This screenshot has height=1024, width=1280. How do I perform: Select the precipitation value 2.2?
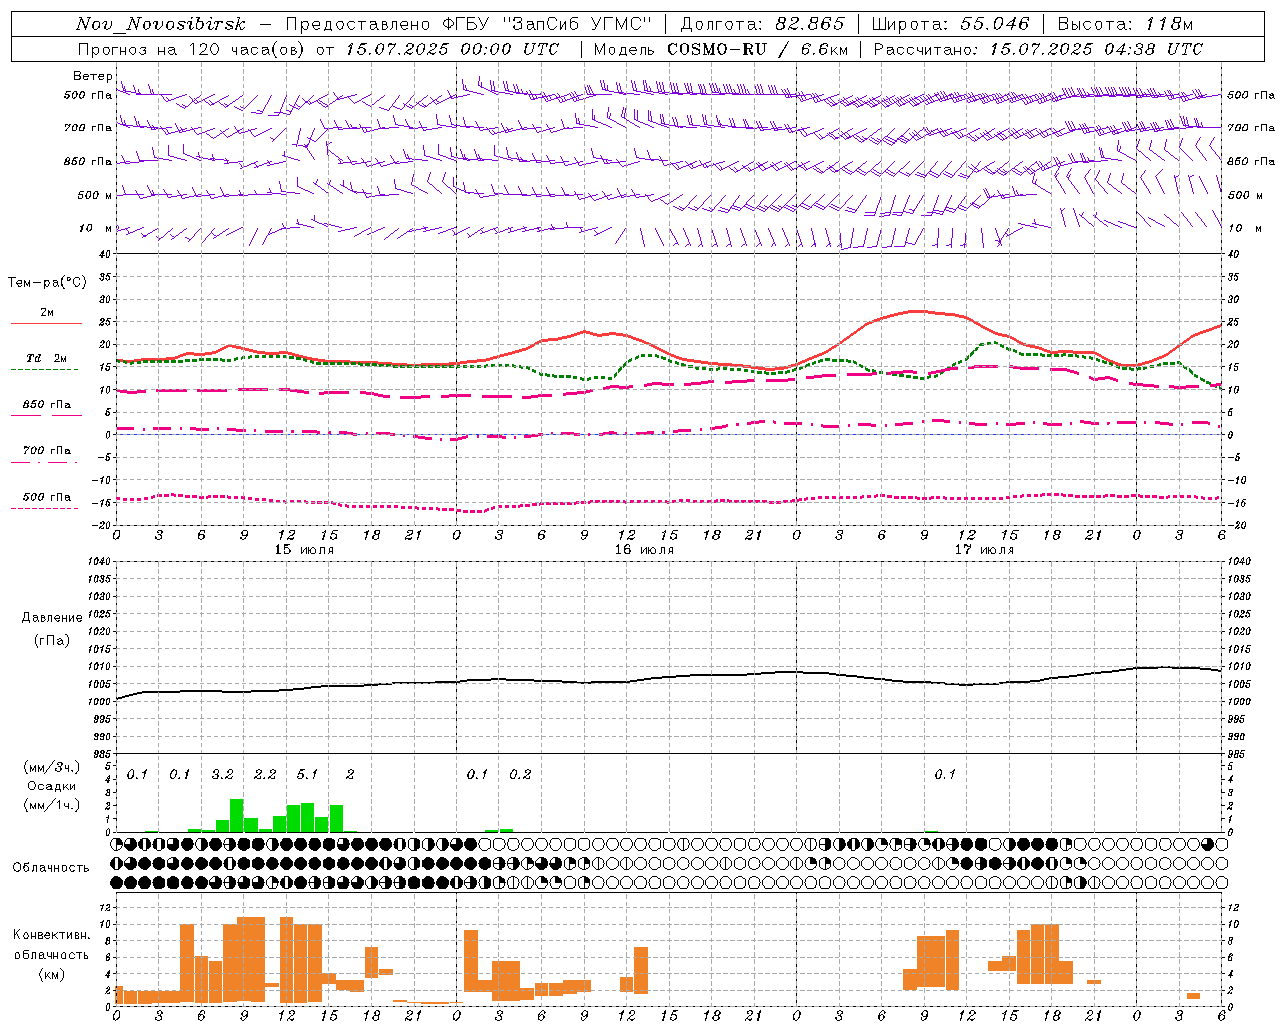coord(265,775)
